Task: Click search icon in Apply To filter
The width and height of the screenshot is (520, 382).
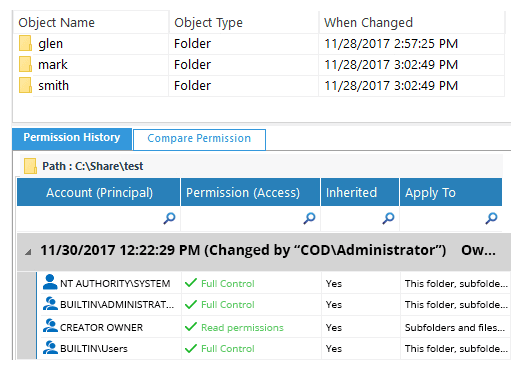Action: point(491,218)
